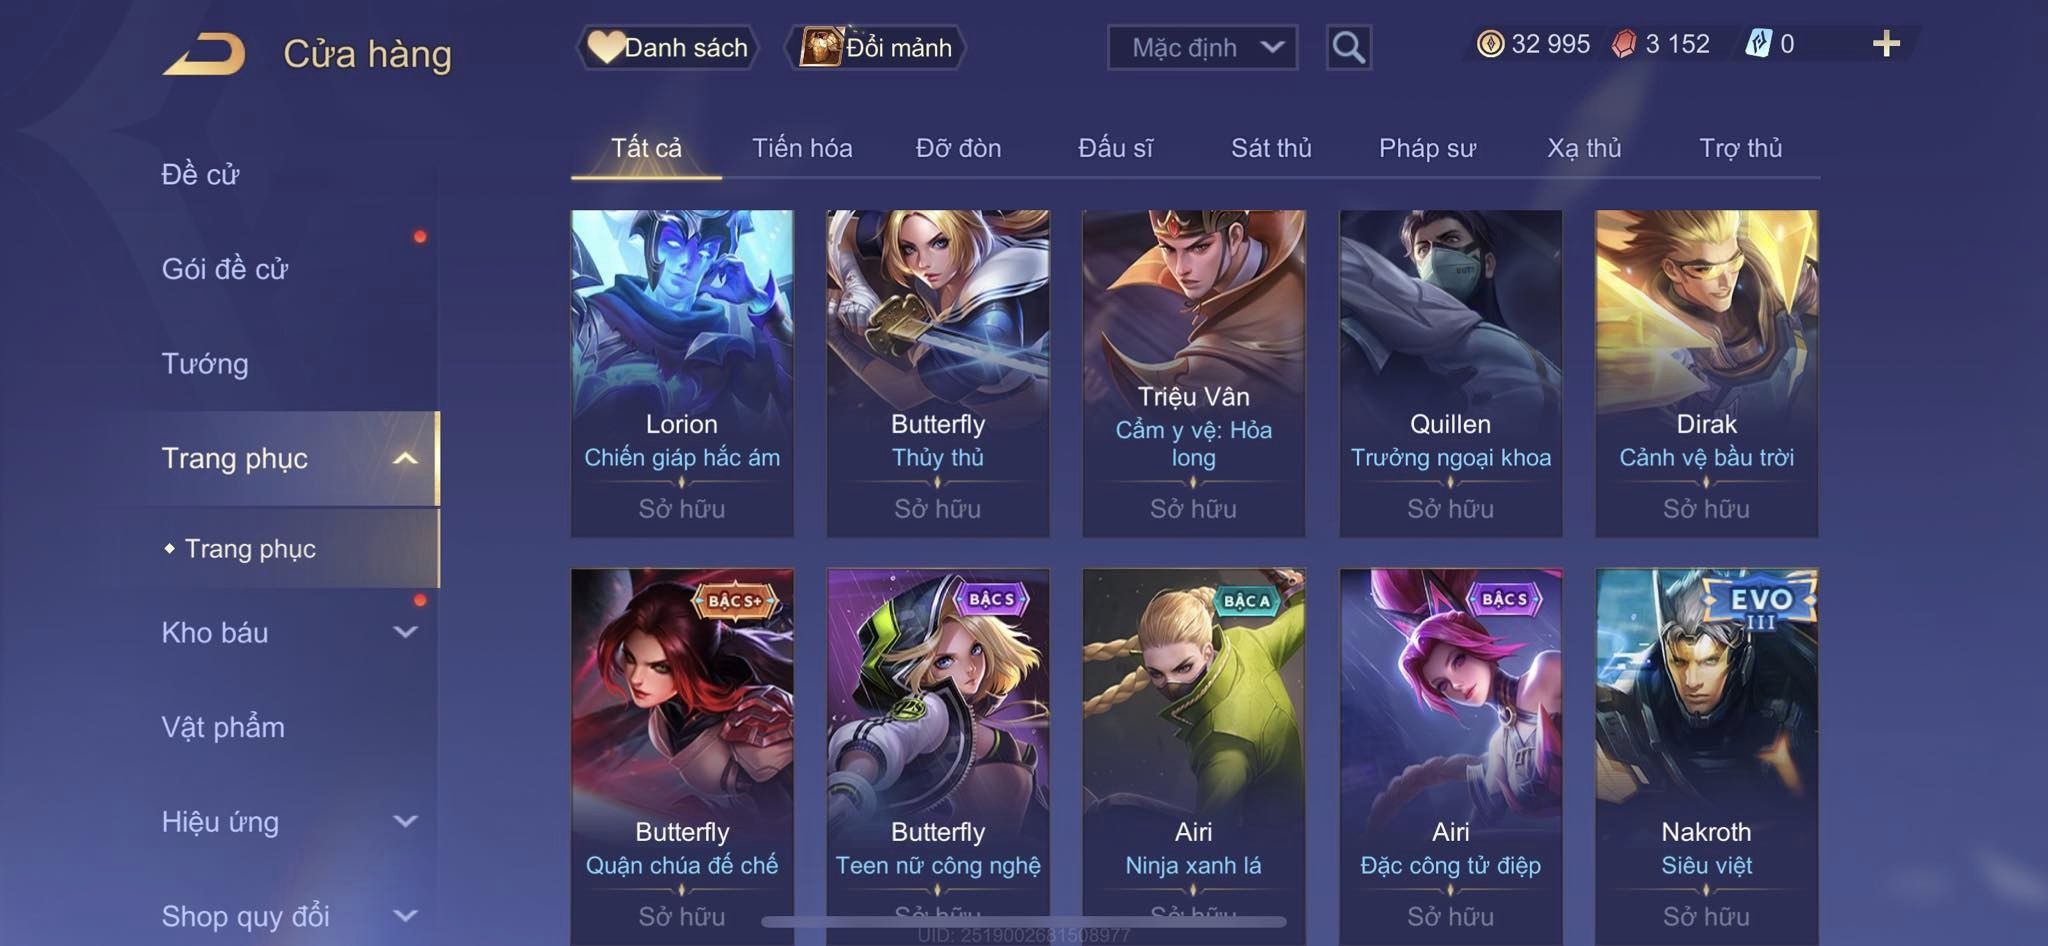2048x946 pixels.
Task: Tap the red gem currency icon
Action: point(1624,44)
